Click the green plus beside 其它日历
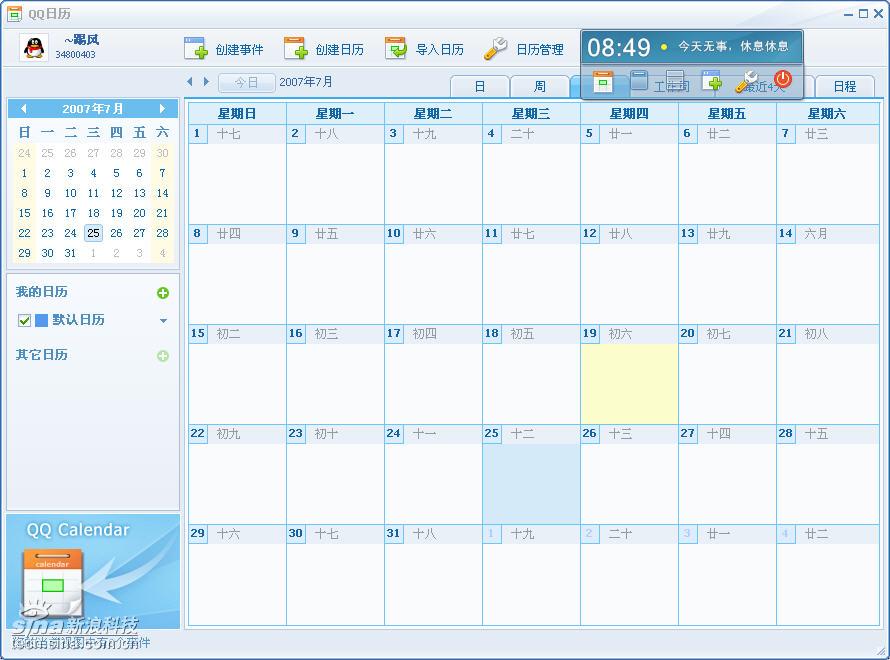 163,356
